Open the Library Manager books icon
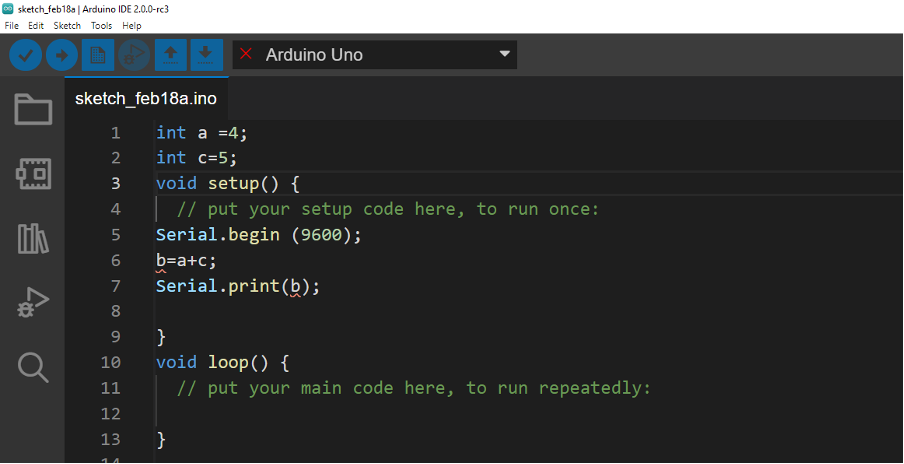 (33, 238)
